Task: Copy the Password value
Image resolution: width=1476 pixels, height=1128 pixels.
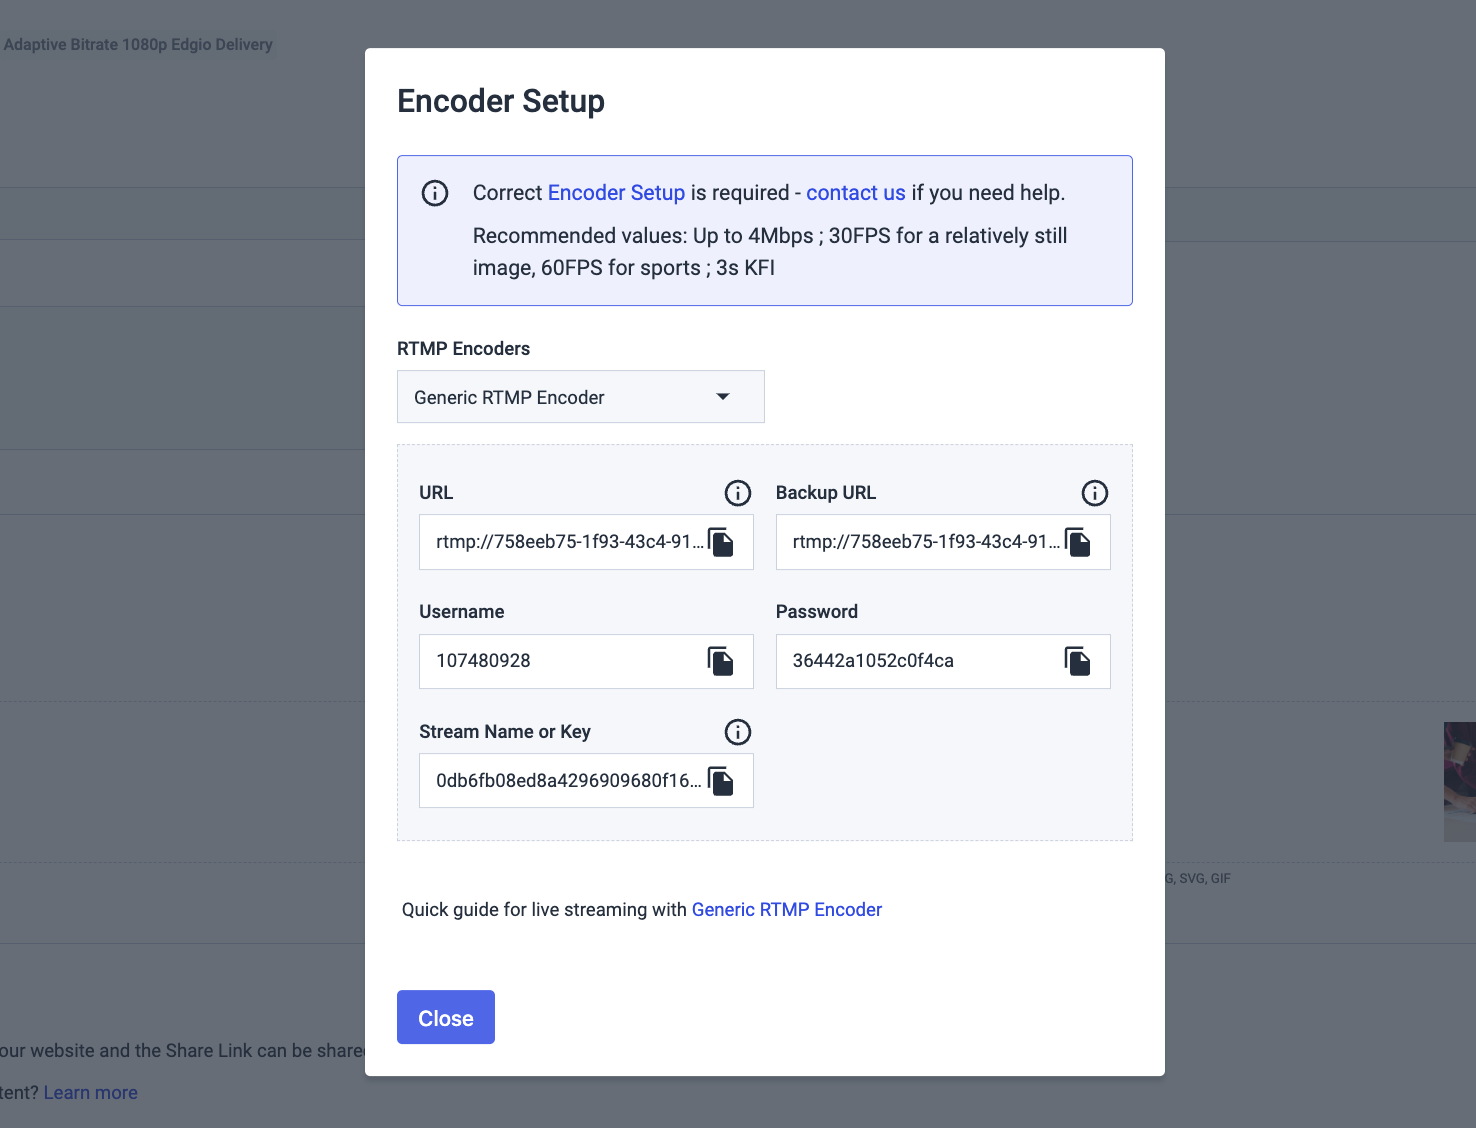Action: (x=1078, y=661)
